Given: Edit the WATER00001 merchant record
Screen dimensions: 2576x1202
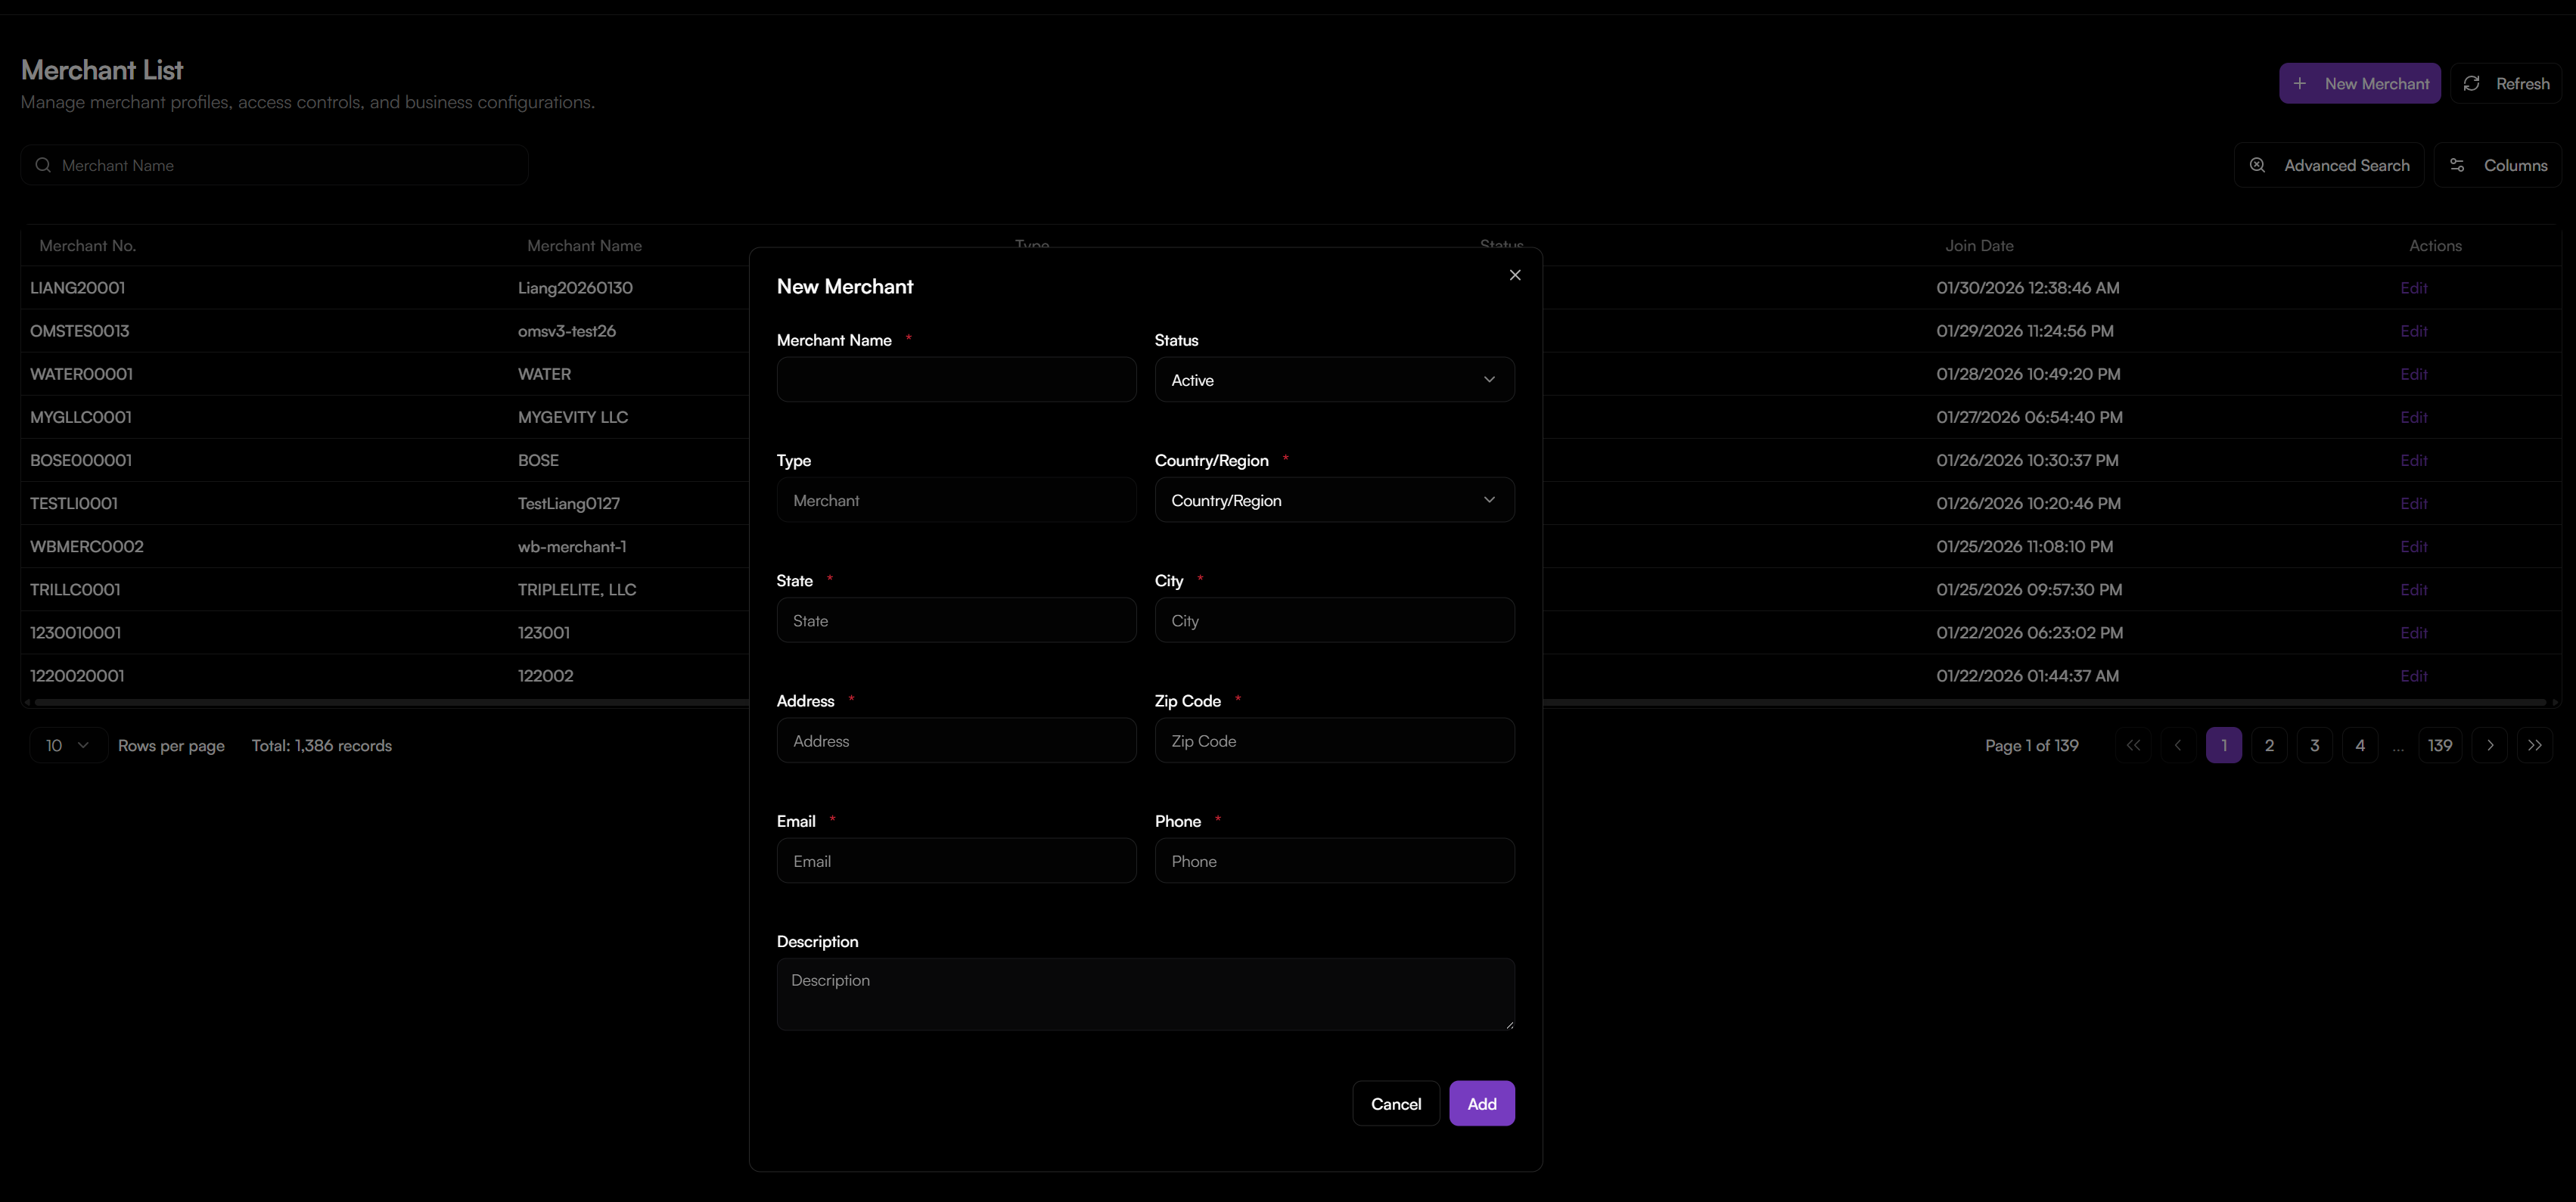Looking at the screenshot, I should (2414, 374).
